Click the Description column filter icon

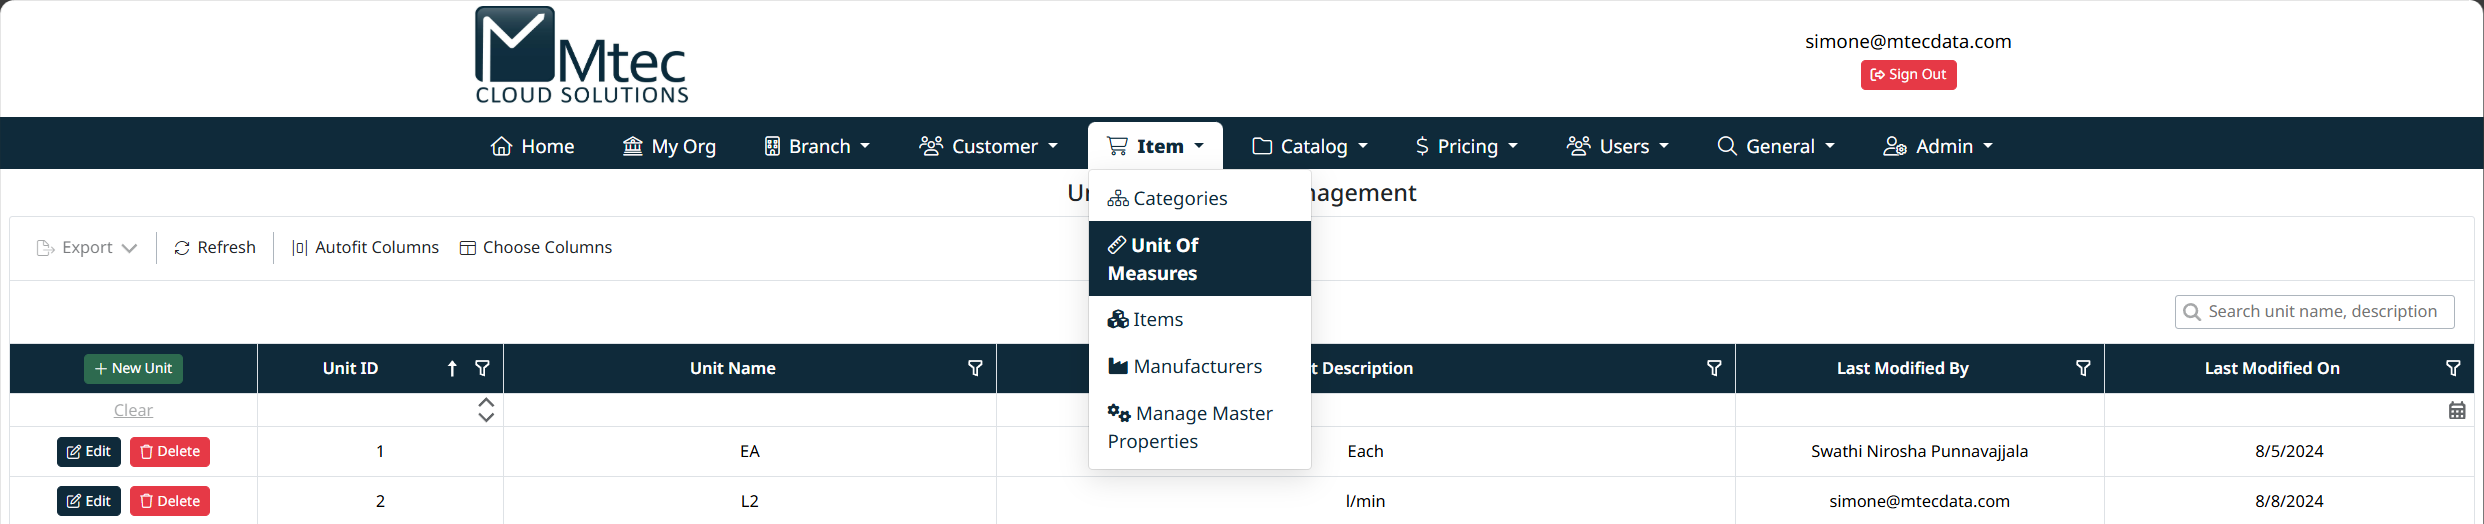pos(1714,368)
